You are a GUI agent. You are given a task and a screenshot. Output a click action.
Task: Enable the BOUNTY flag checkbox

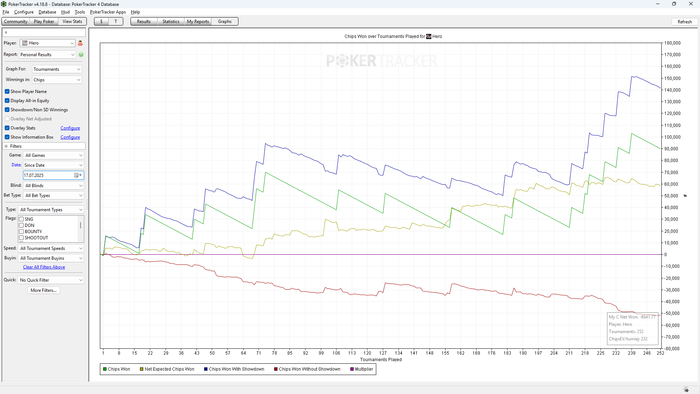click(21, 232)
